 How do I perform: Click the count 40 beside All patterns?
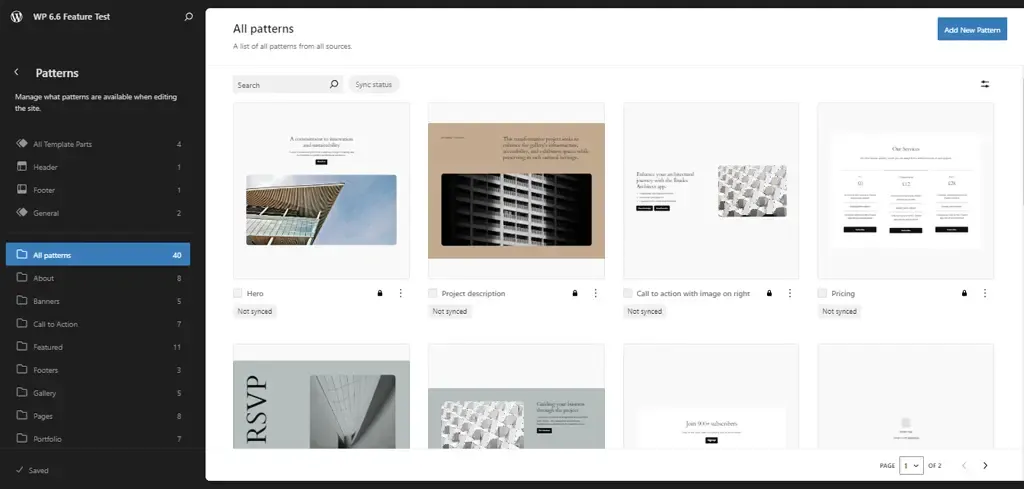pos(177,255)
